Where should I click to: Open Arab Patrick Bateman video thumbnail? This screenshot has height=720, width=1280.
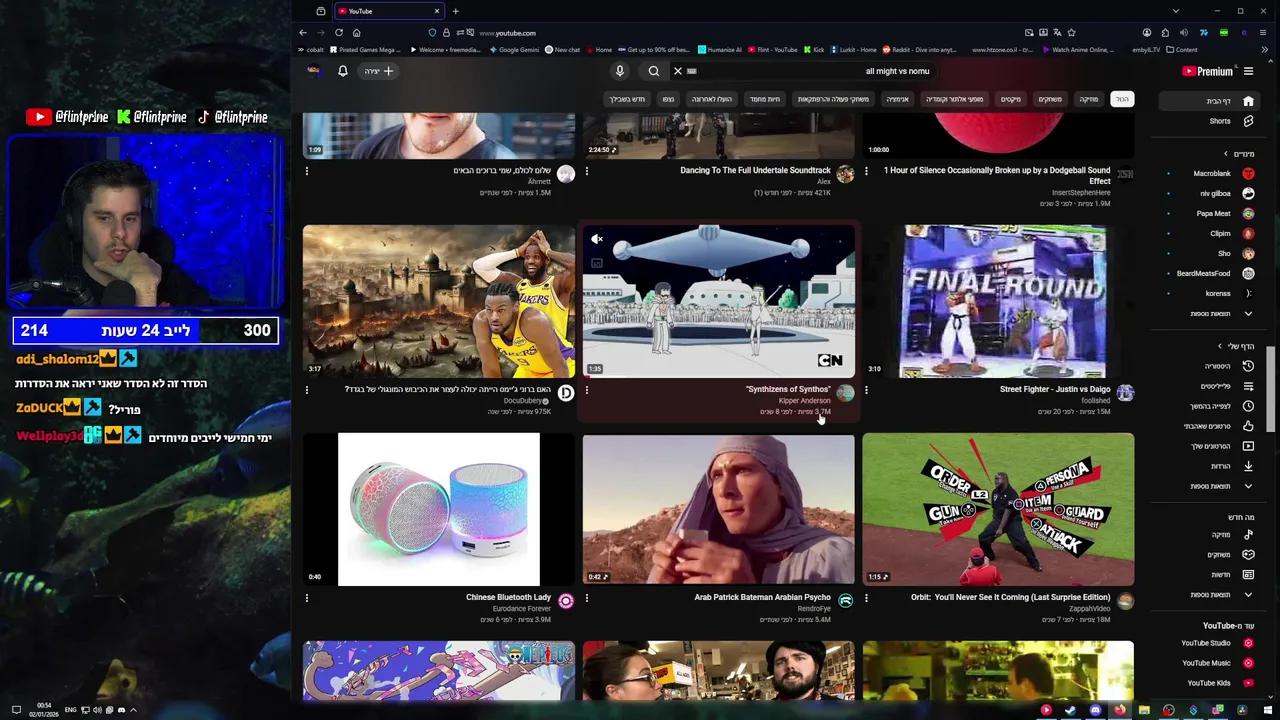719,509
